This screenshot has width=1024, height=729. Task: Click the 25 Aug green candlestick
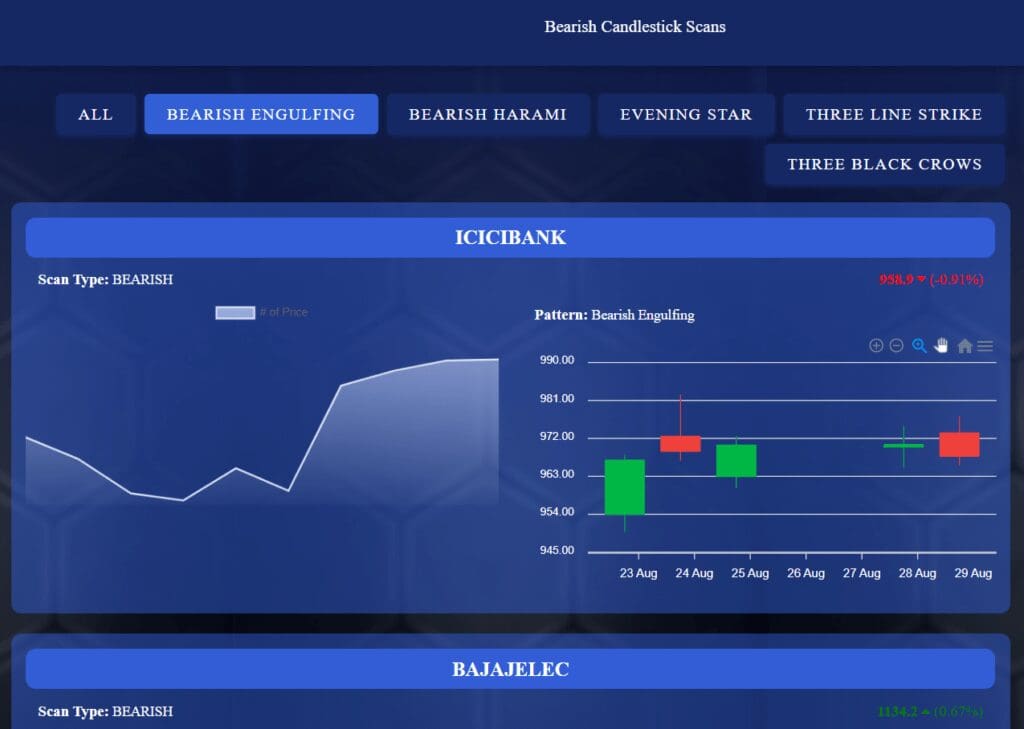736,461
